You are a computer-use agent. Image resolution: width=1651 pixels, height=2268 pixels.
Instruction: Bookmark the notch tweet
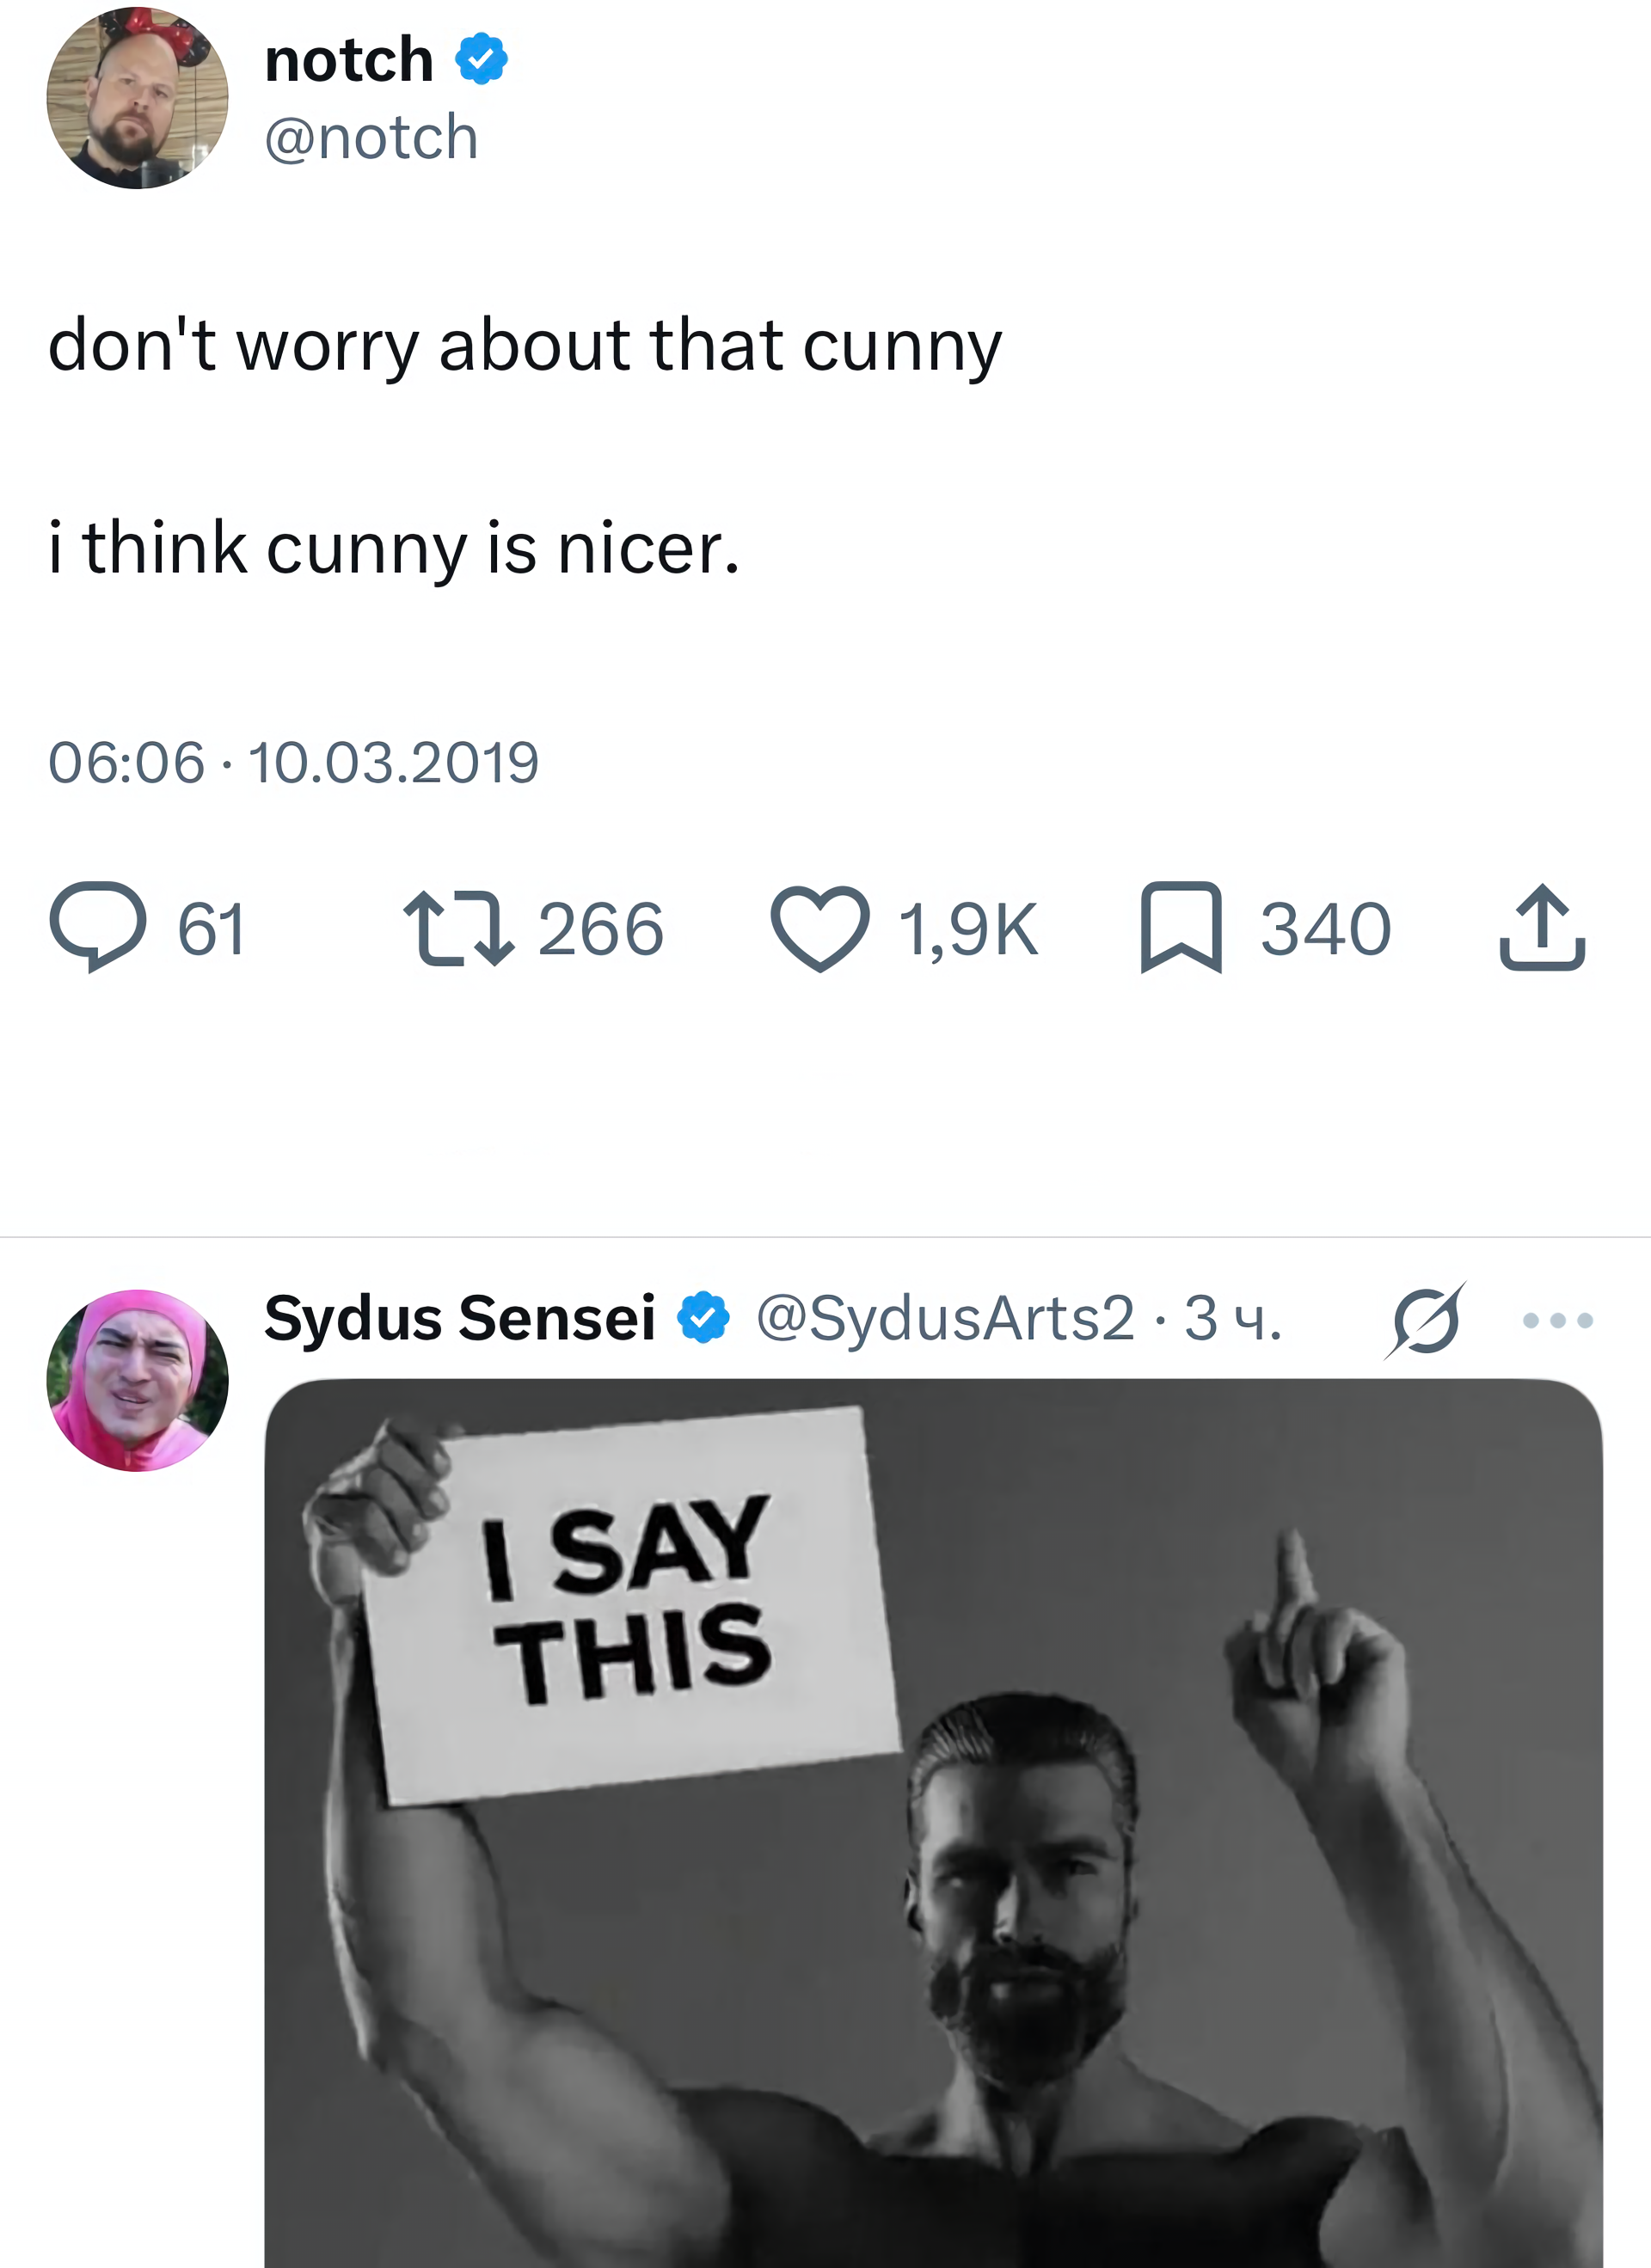(1181, 927)
